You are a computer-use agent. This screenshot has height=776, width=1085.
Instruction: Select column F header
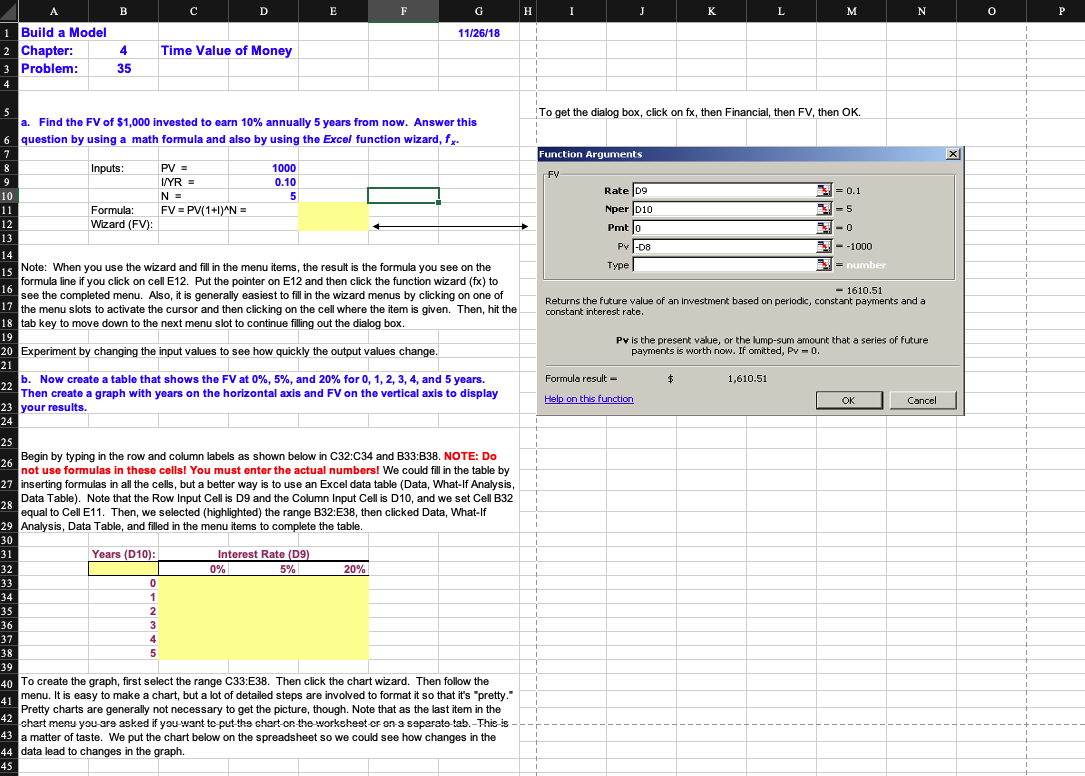403,11
